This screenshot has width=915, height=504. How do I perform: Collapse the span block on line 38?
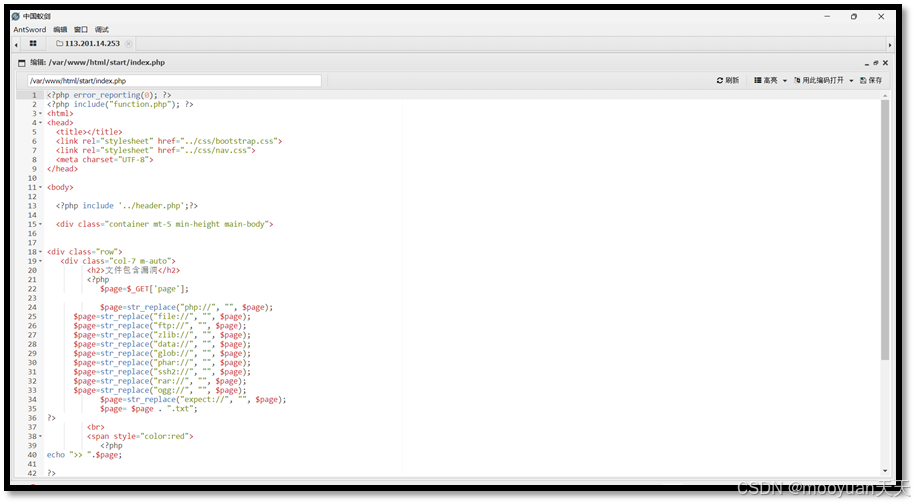tap(40, 436)
